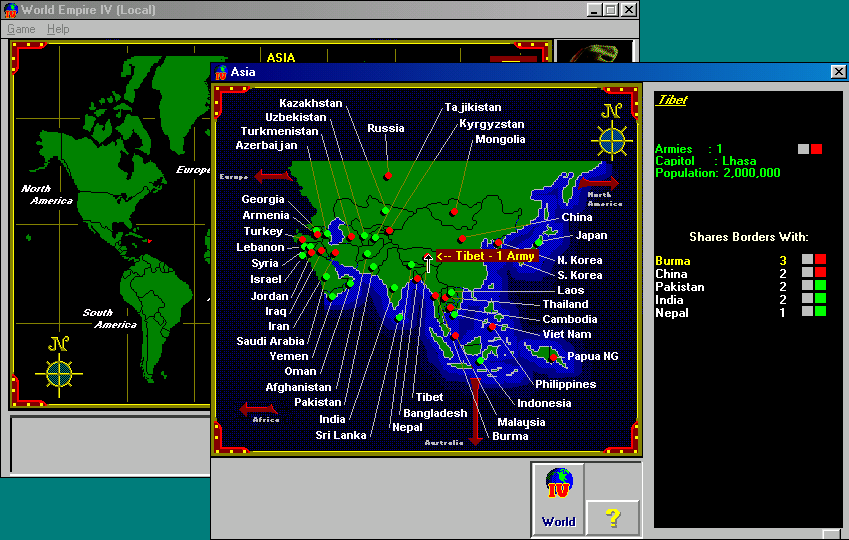Click North America on the world map window
The image size is (849, 540).
[x=47, y=194]
